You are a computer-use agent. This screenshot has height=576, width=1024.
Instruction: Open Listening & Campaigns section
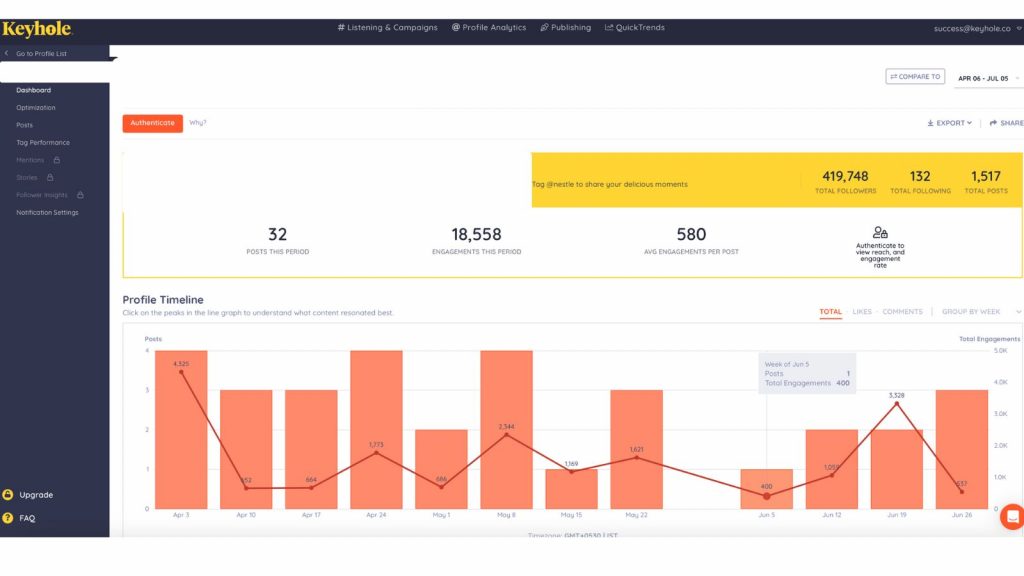387,27
